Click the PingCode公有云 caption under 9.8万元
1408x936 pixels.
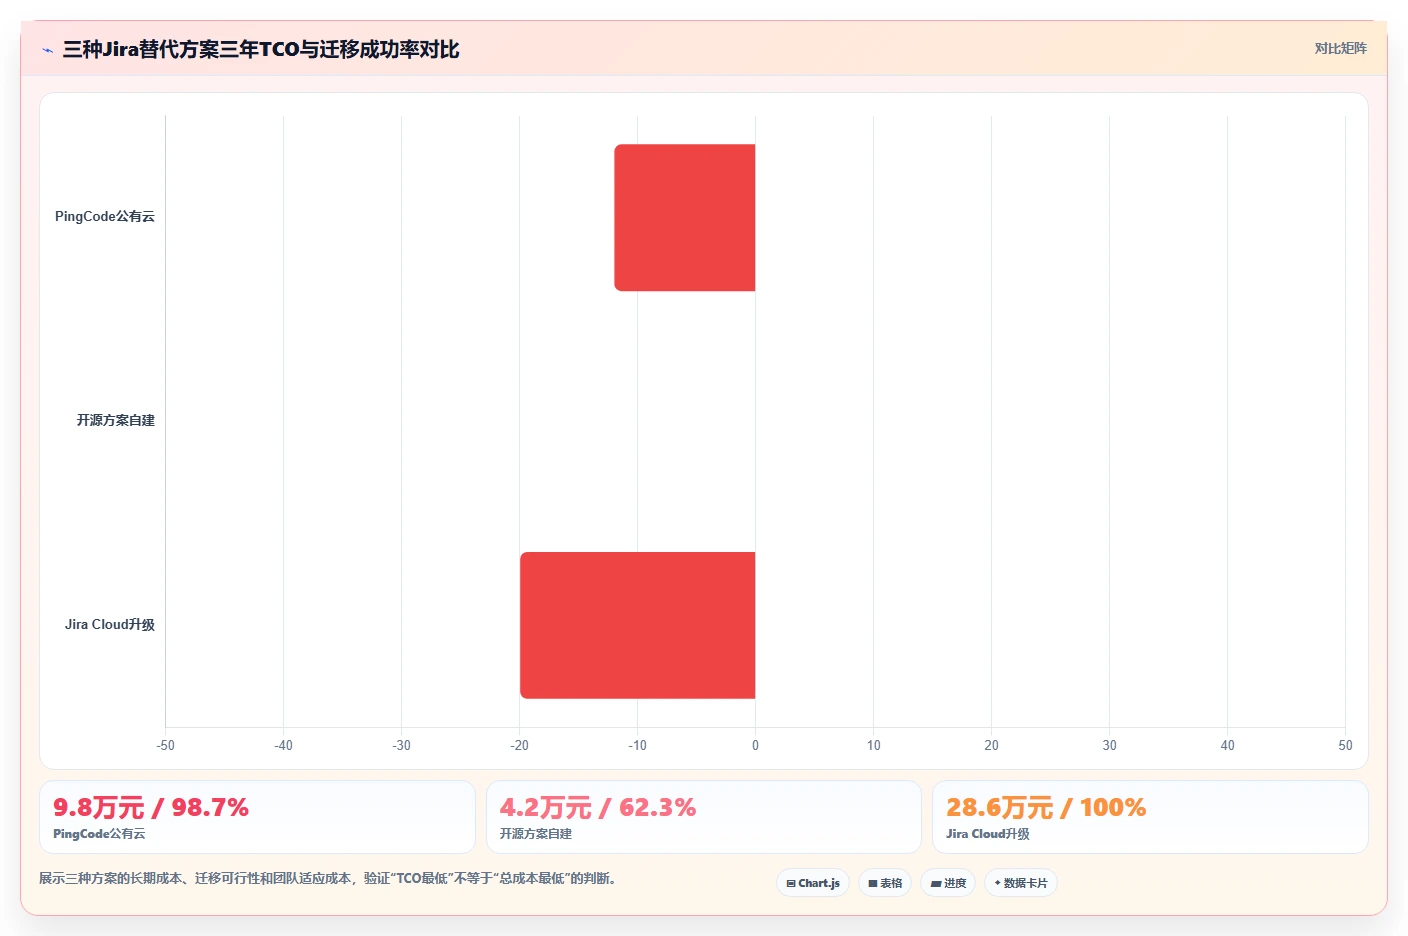(x=99, y=834)
